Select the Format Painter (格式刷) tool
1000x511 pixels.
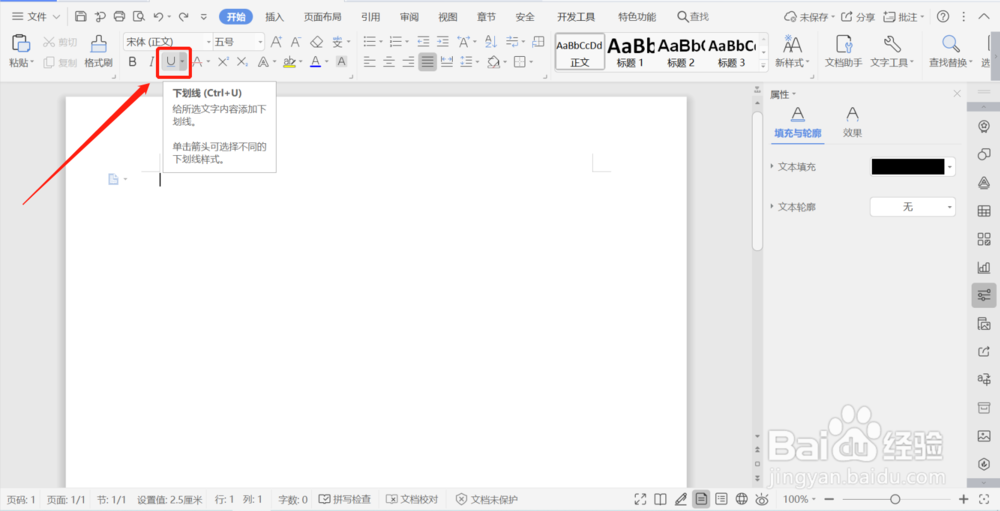[x=99, y=51]
